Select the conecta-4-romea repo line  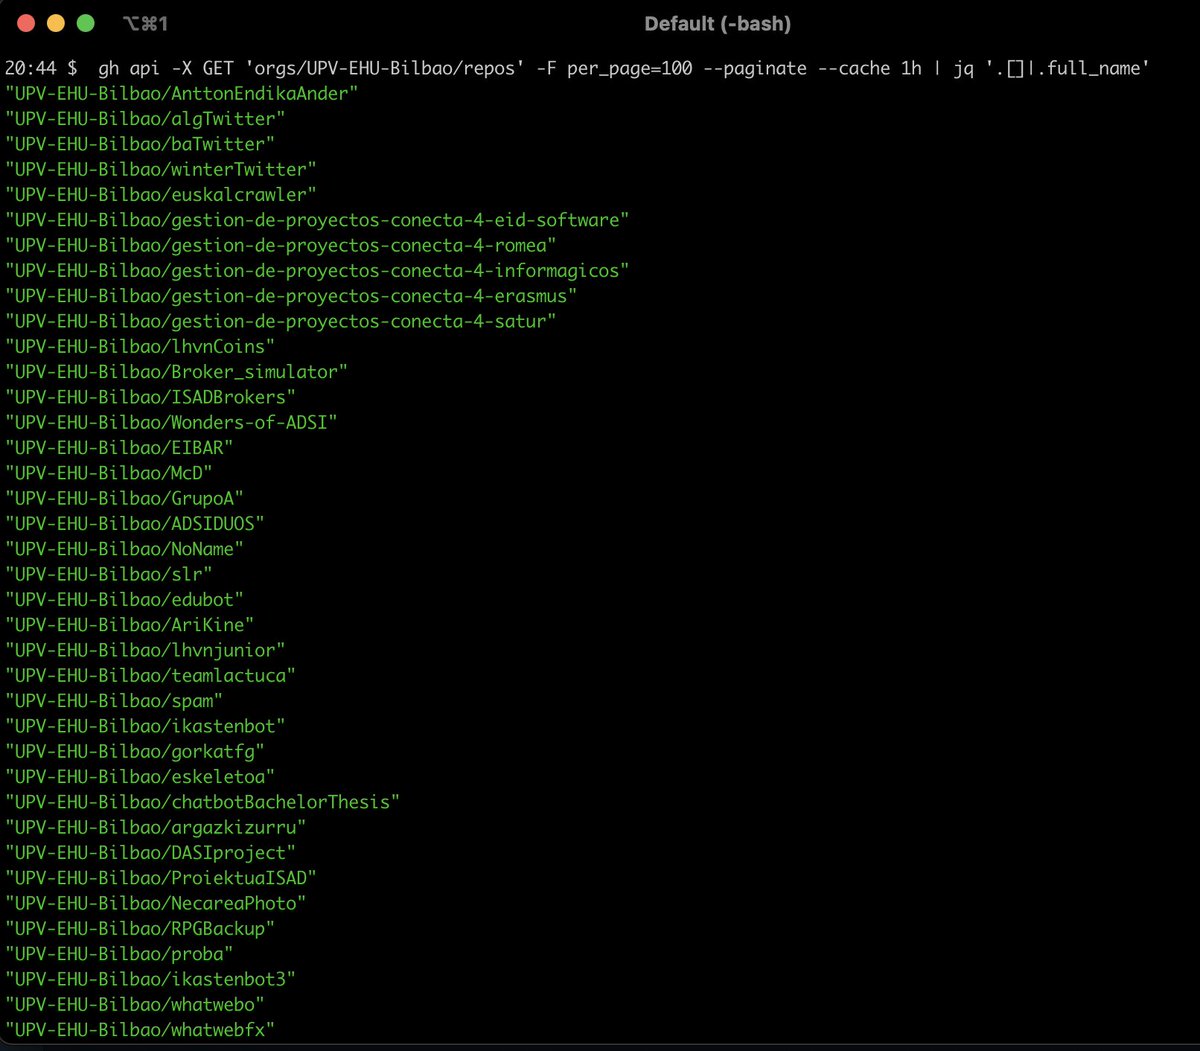[x=281, y=245]
